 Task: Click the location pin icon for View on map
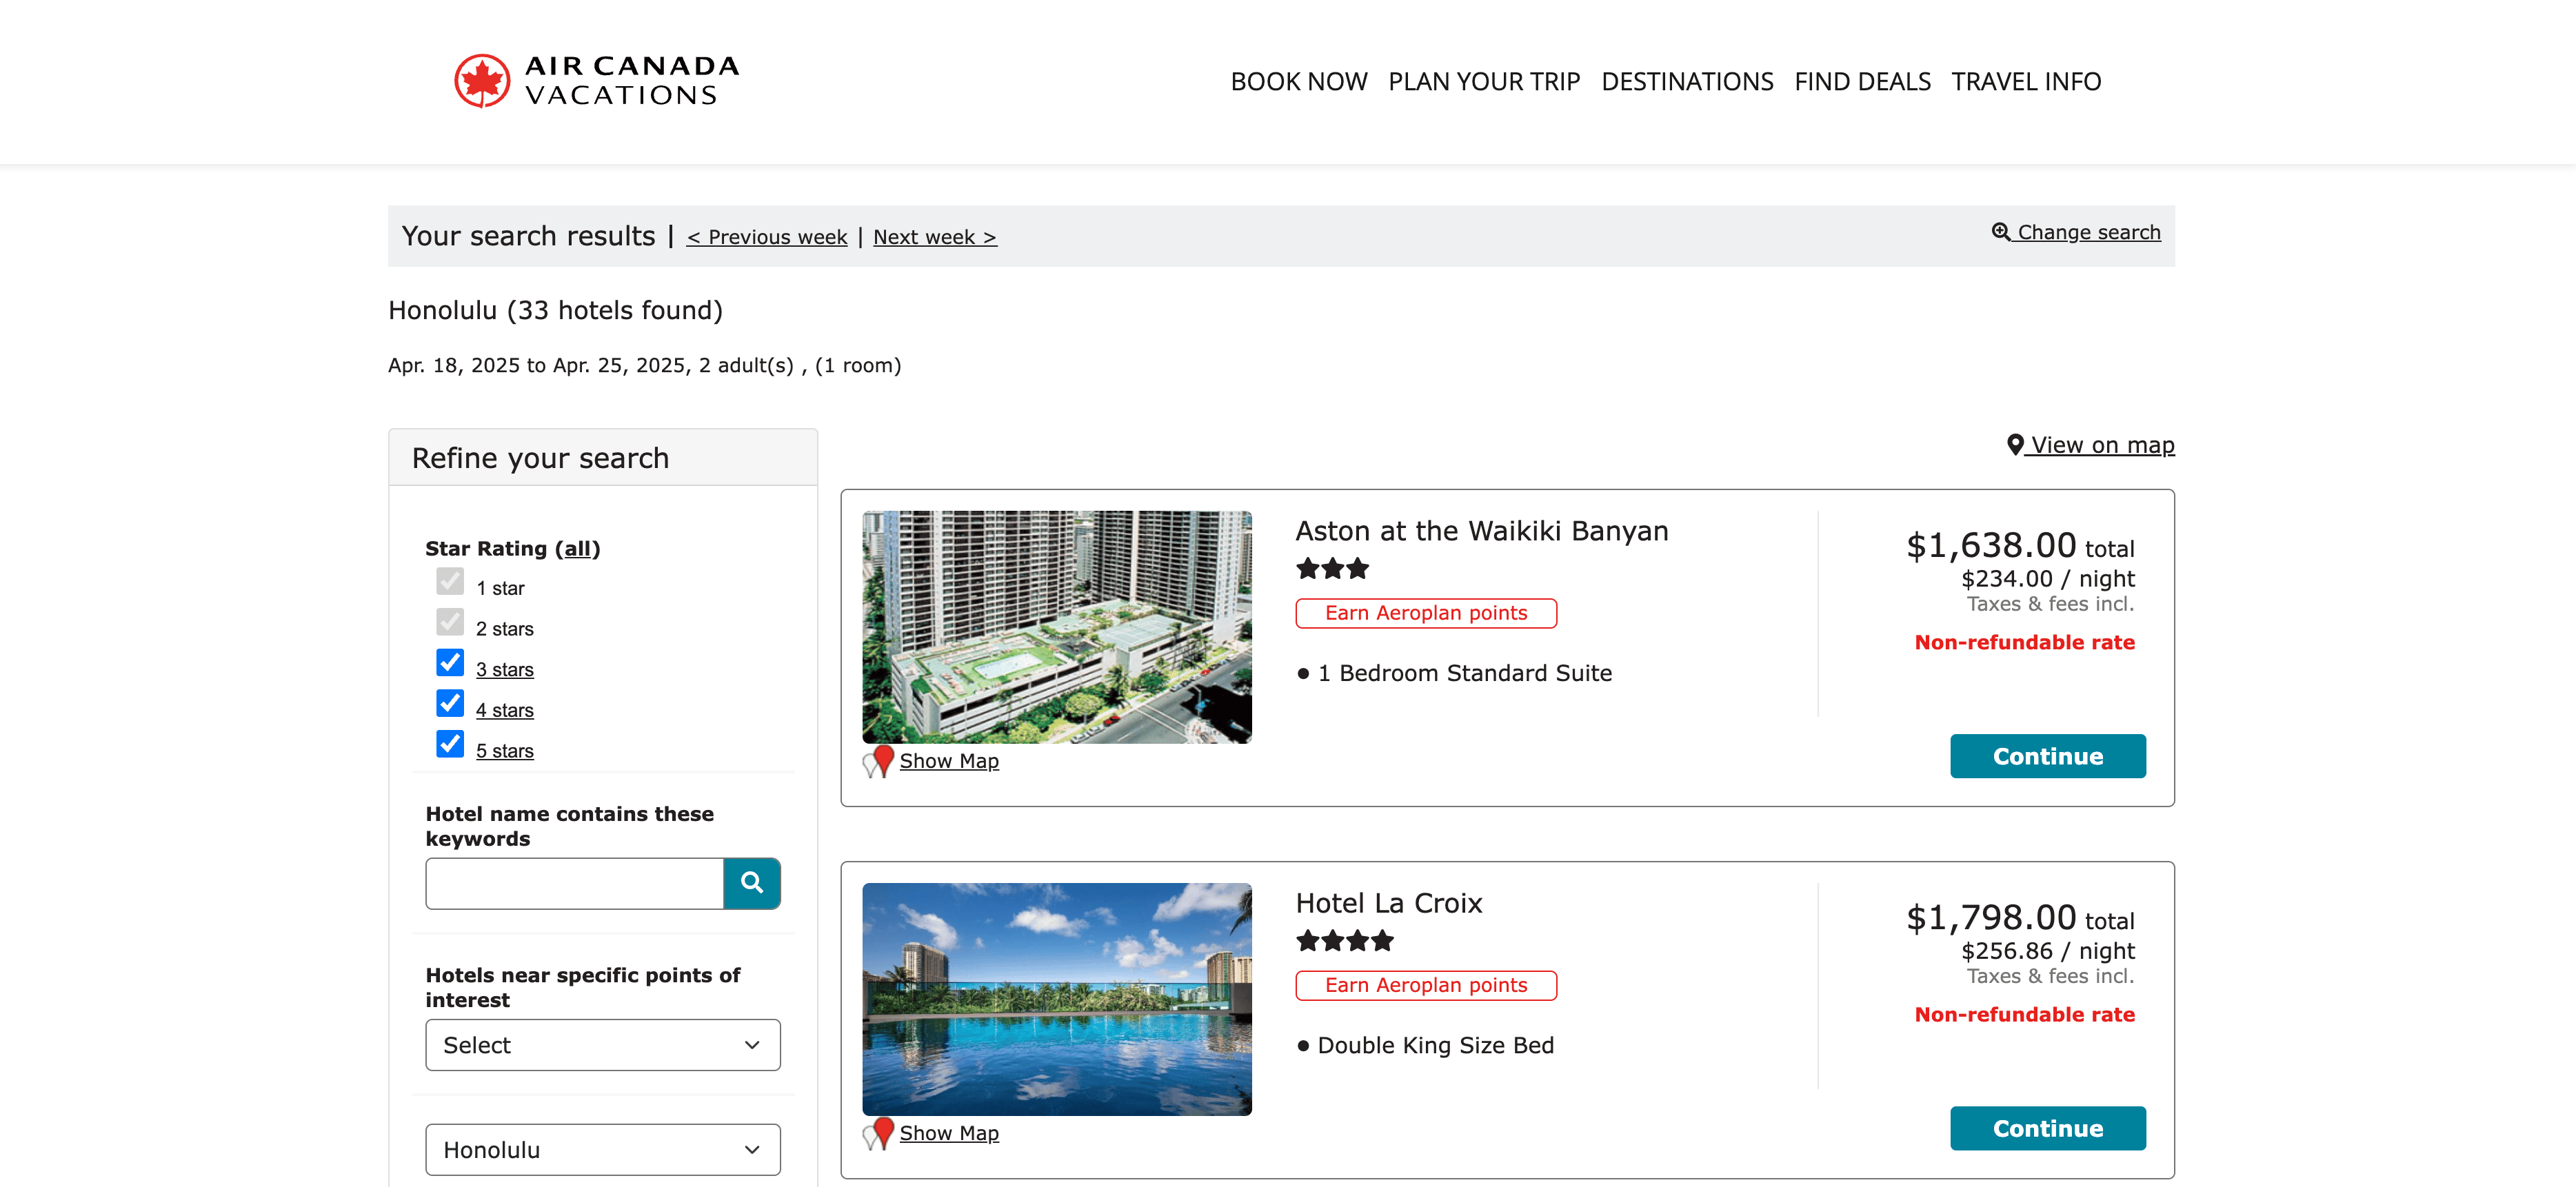coord(2015,444)
